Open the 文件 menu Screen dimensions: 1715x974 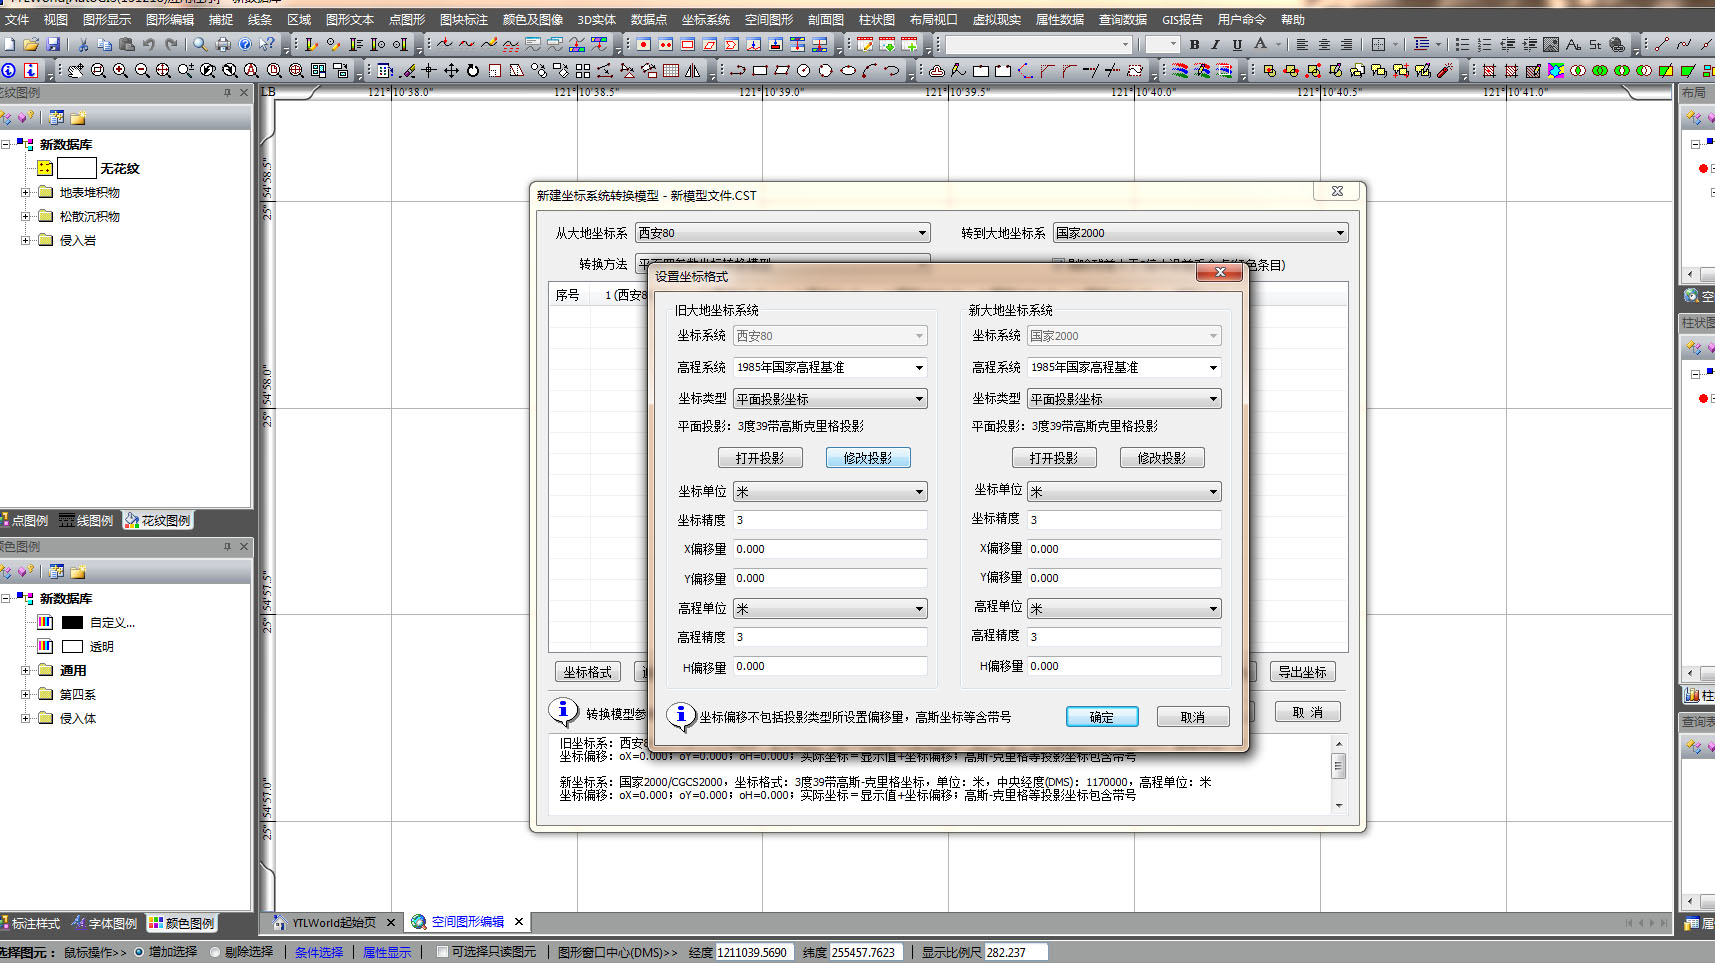17,19
